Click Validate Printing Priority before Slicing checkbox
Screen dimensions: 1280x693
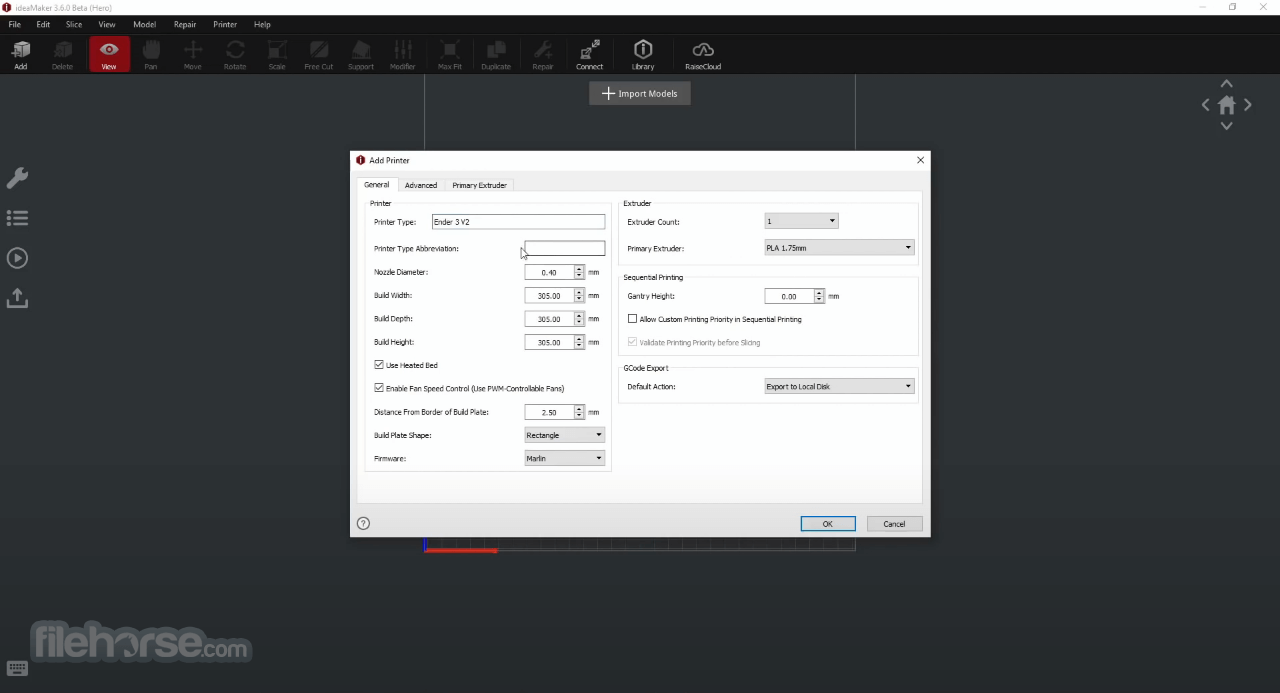(632, 342)
